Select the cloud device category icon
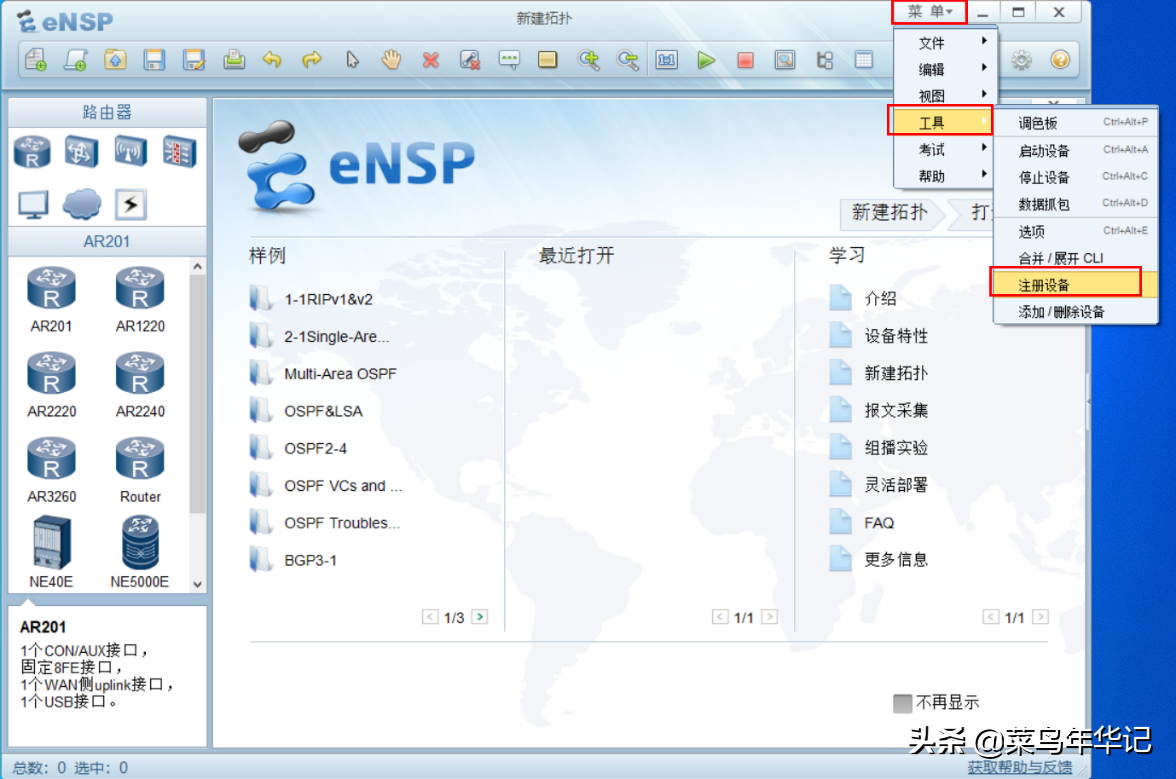 (x=82, y=204)
